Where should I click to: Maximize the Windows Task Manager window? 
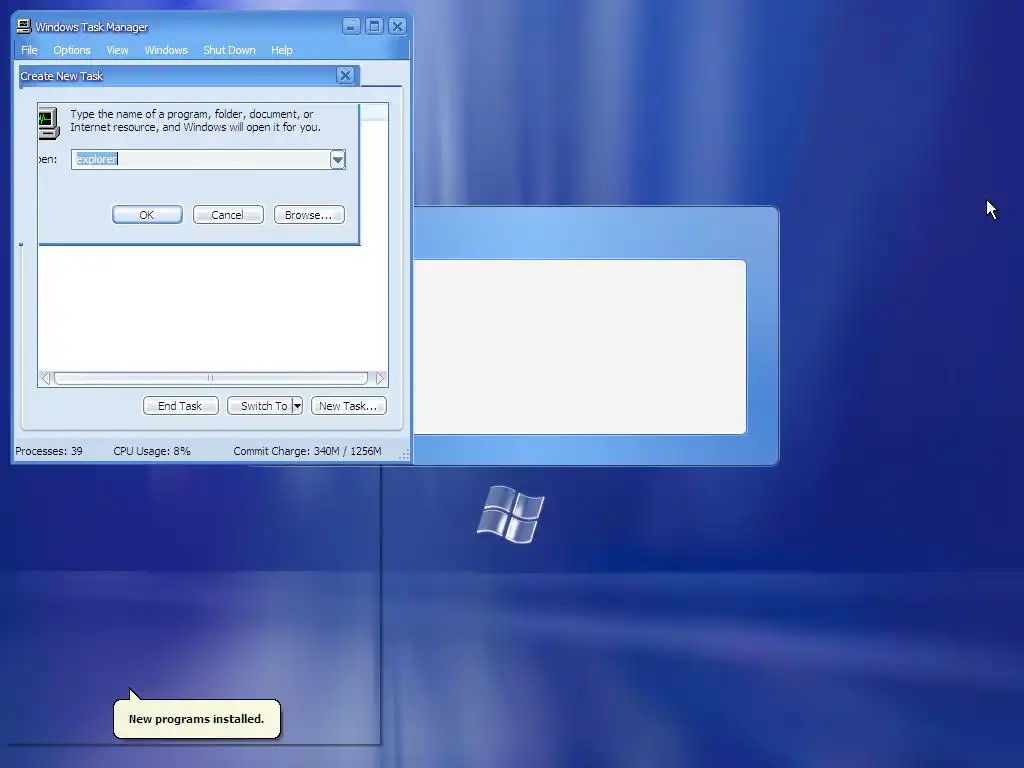click(374, 26)
